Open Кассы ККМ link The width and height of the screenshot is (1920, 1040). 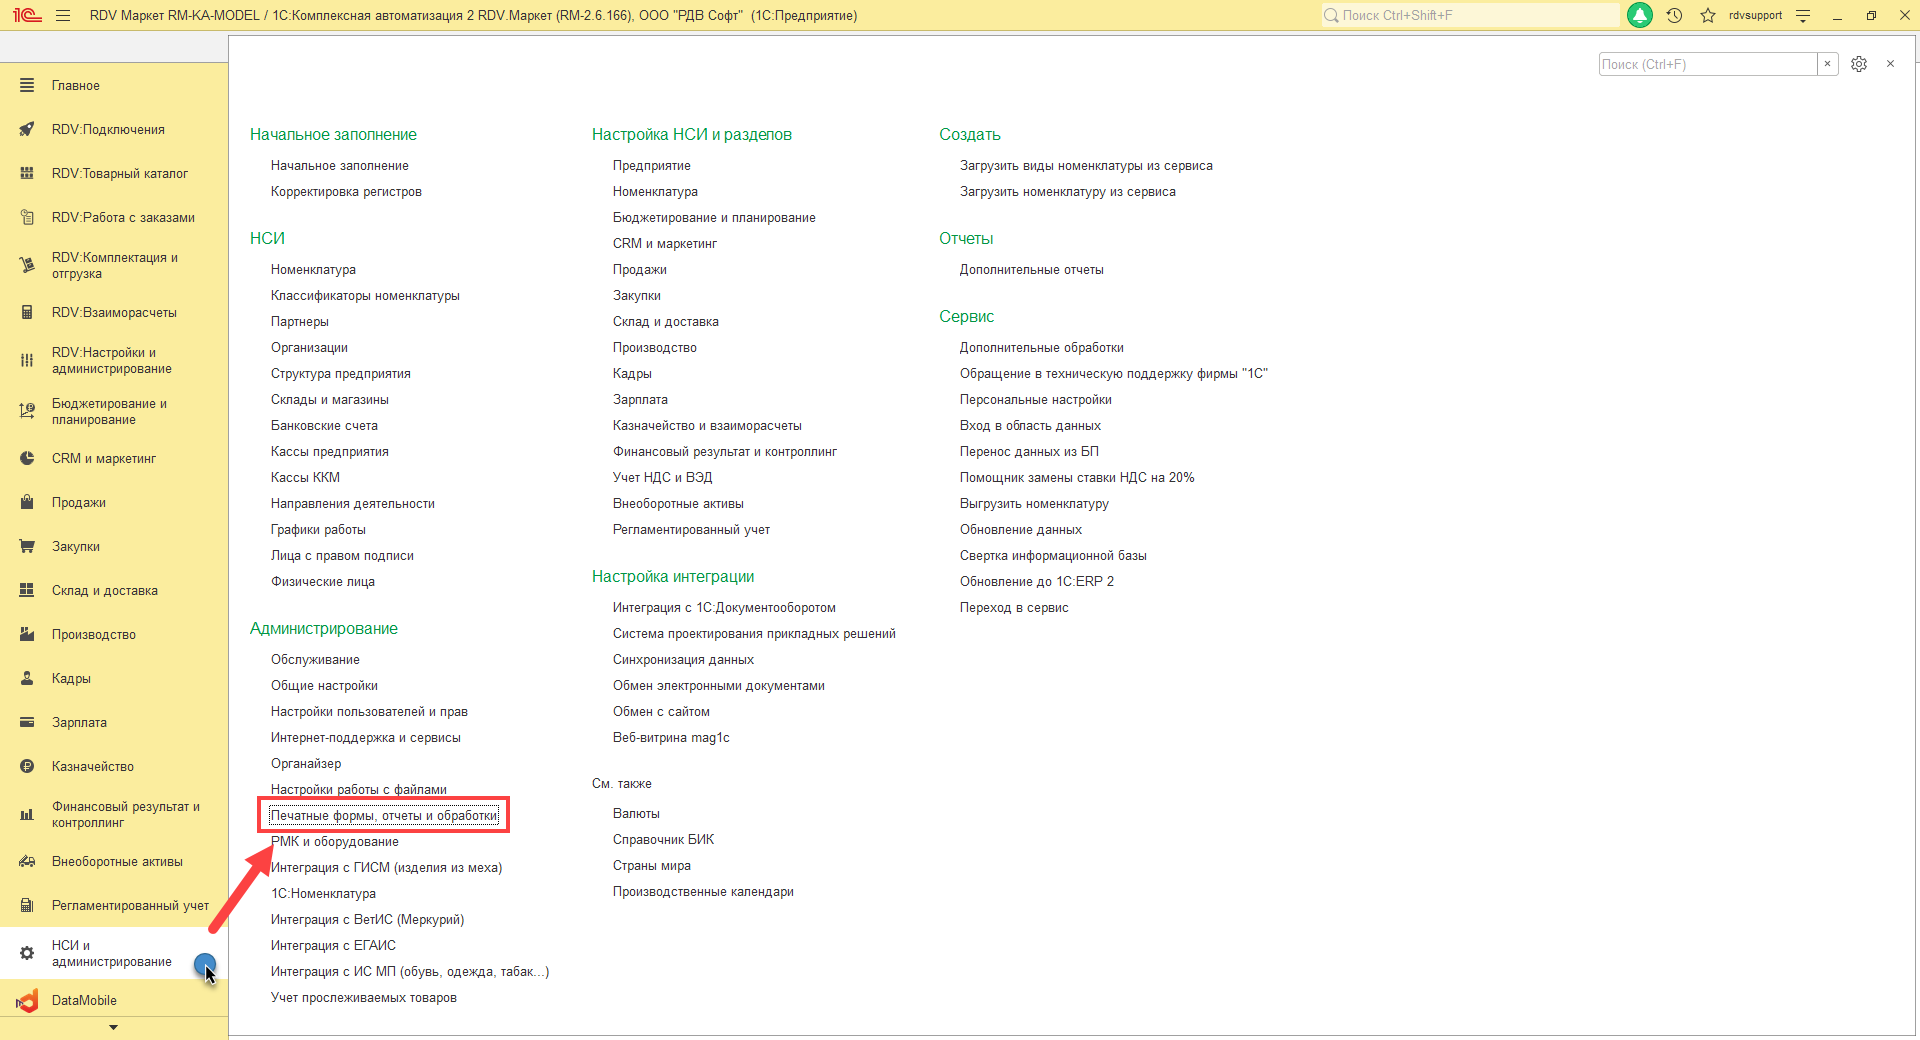click(305, 478)
